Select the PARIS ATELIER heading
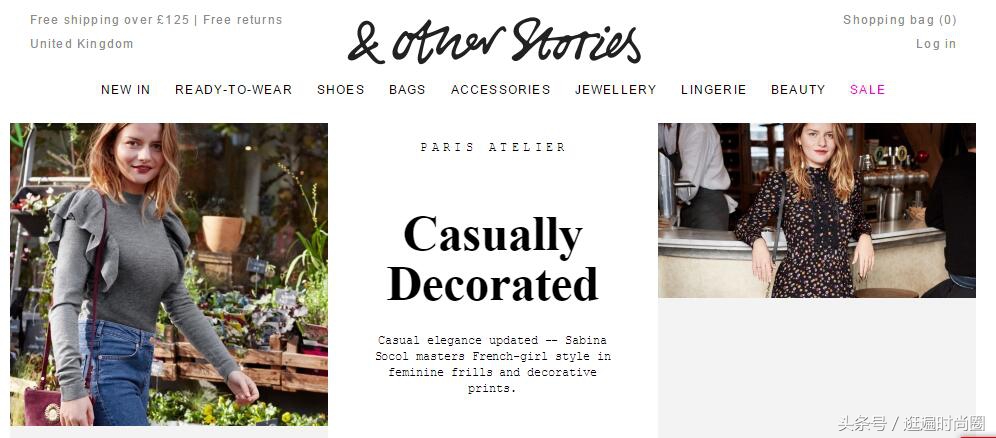This screenshot has height=438, width=996. (x=493, y=147)
